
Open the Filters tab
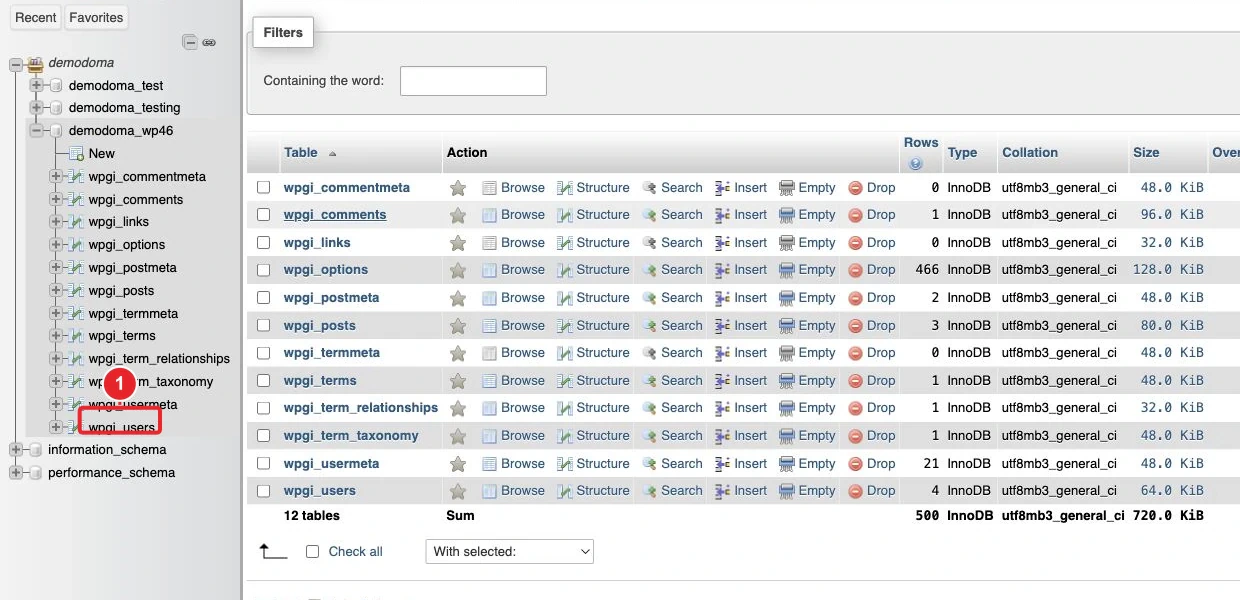pos(283,33)
